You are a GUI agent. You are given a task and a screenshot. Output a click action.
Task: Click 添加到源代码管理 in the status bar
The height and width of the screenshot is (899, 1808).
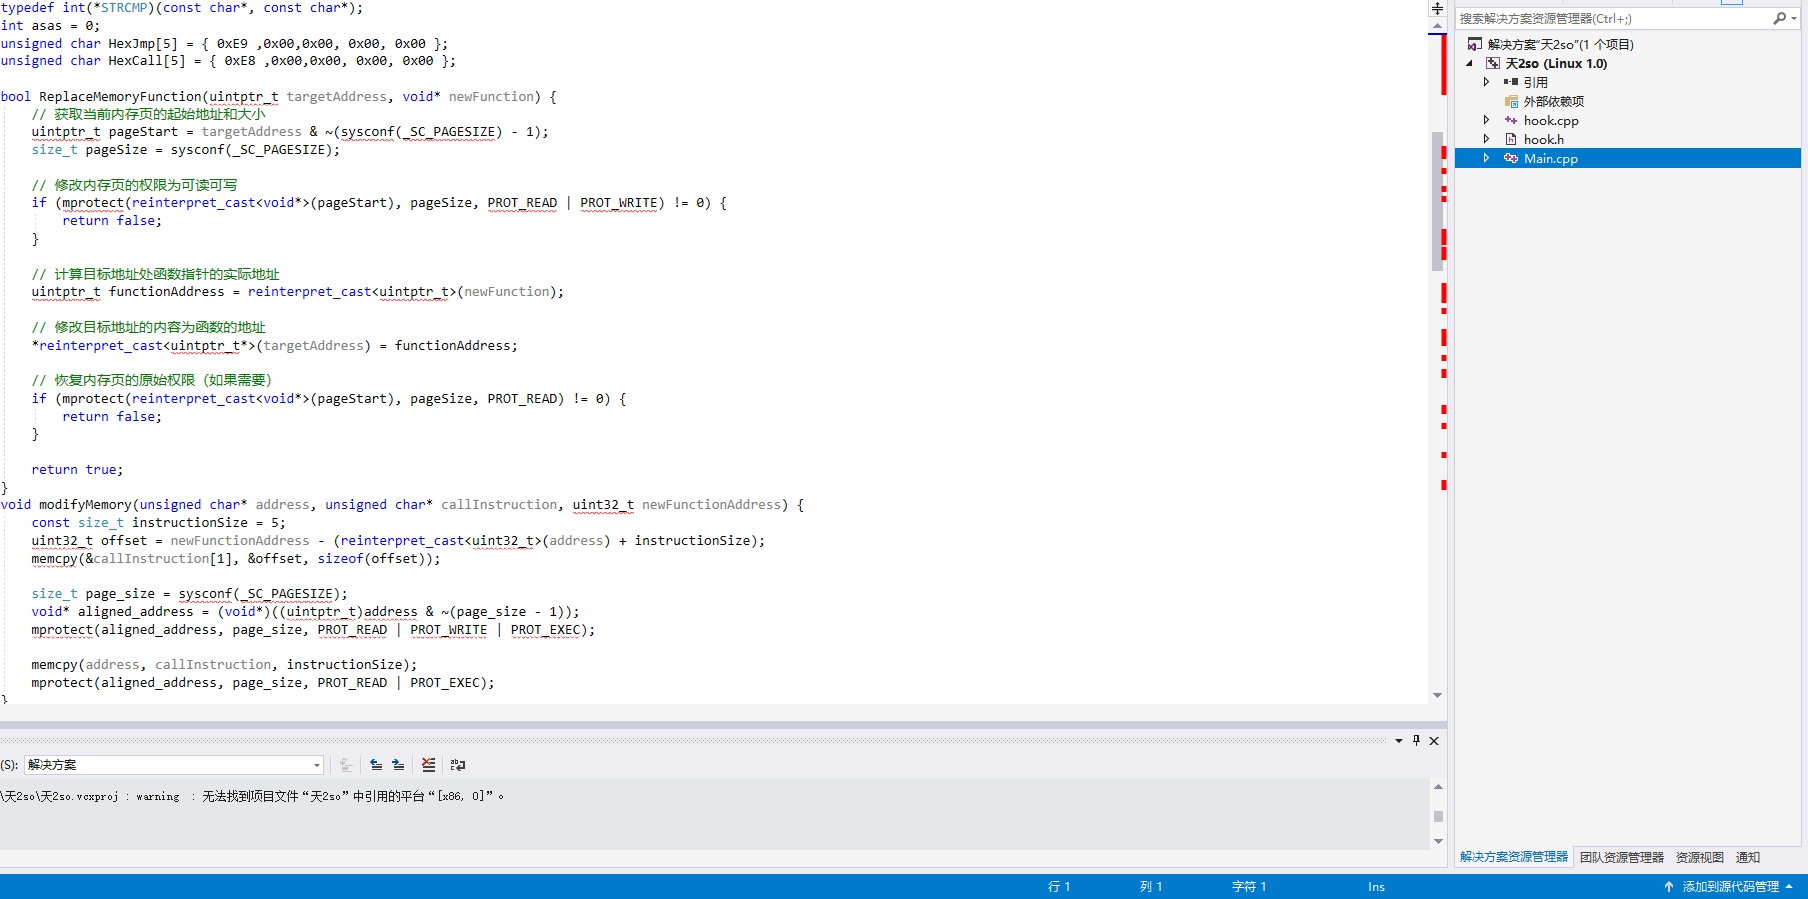(1730, 887)
